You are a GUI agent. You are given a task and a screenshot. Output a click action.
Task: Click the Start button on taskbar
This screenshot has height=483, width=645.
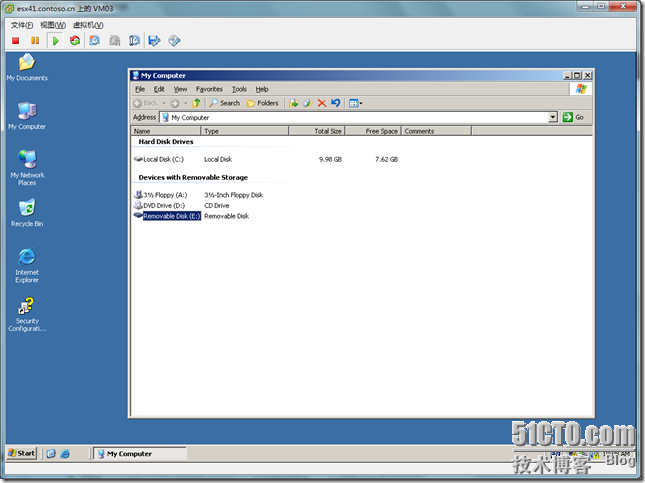(x=22, y=453)
